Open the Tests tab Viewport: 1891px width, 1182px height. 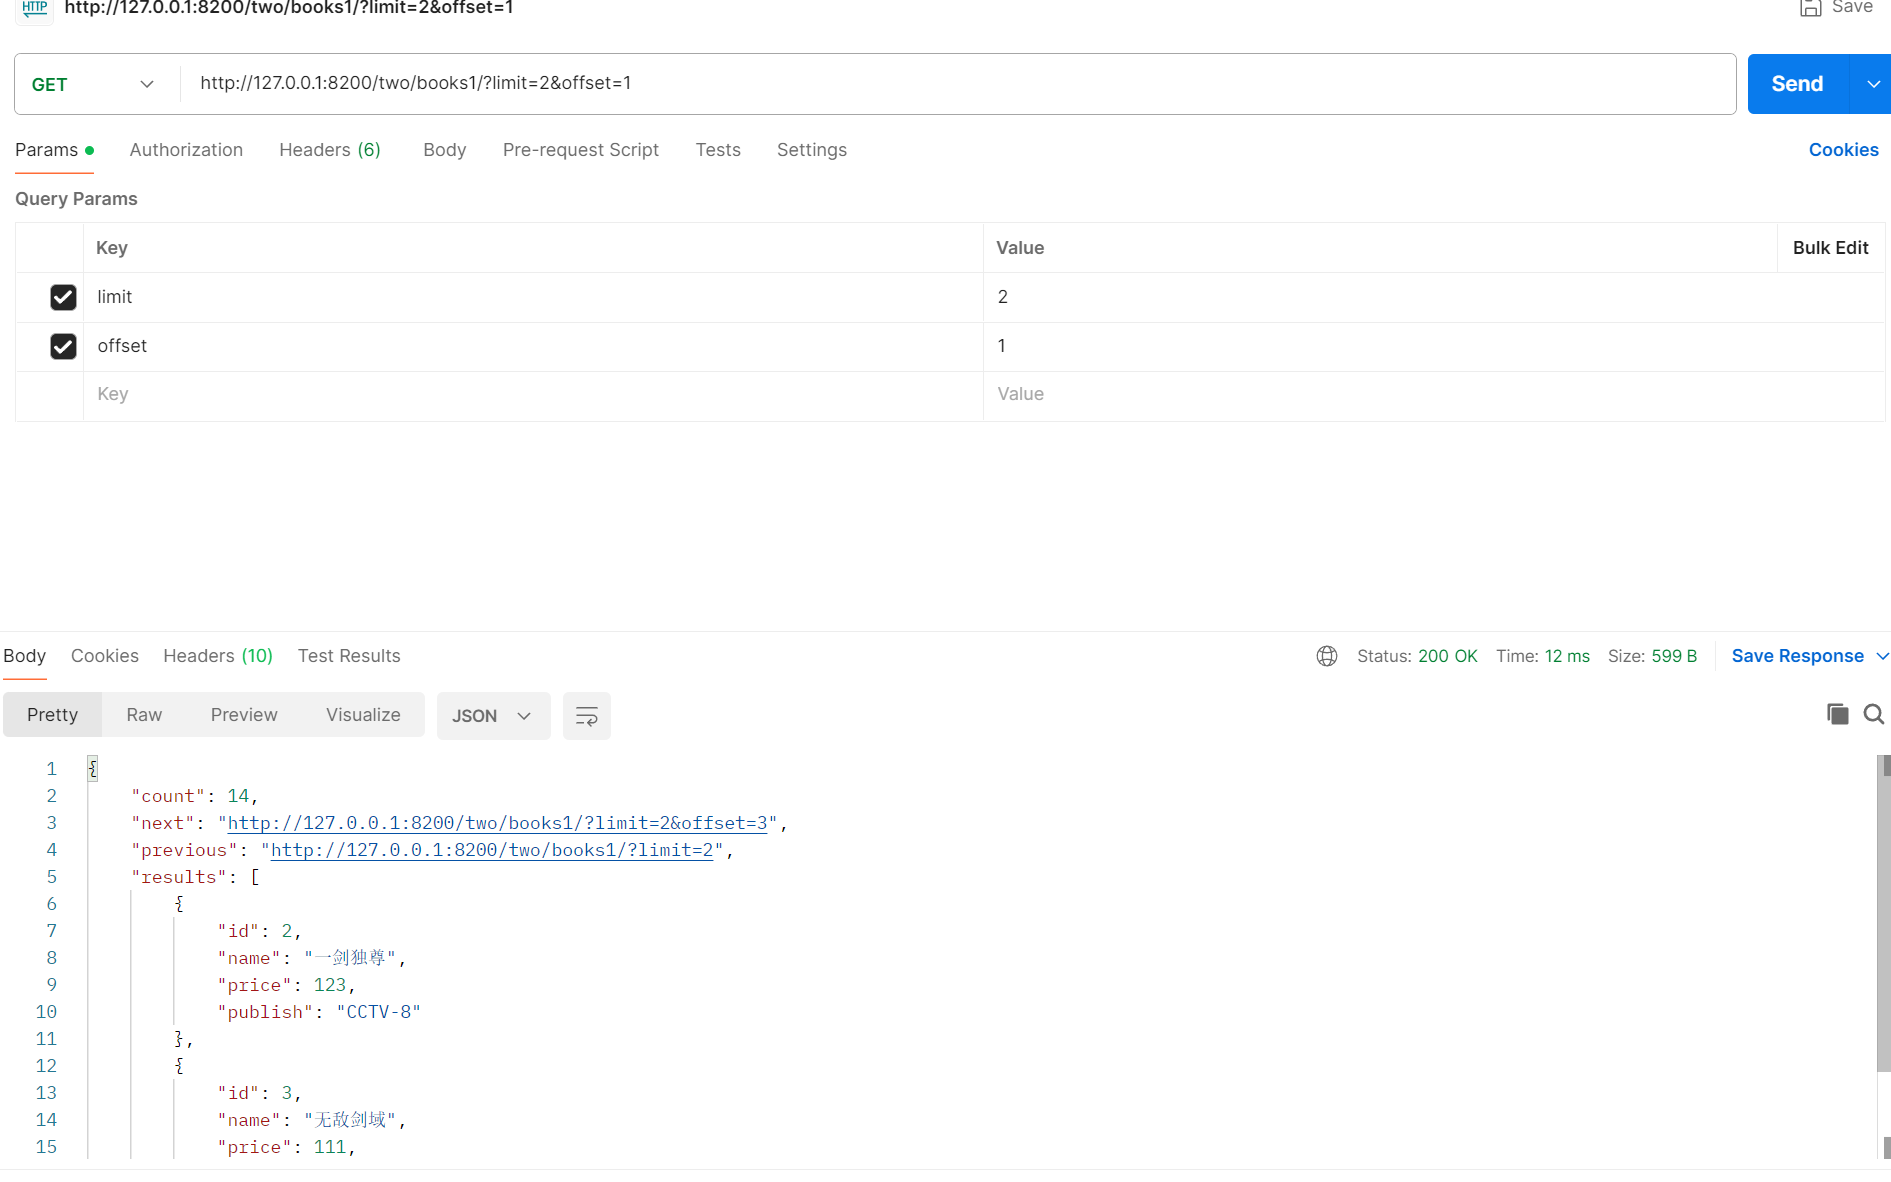[718, 150]
